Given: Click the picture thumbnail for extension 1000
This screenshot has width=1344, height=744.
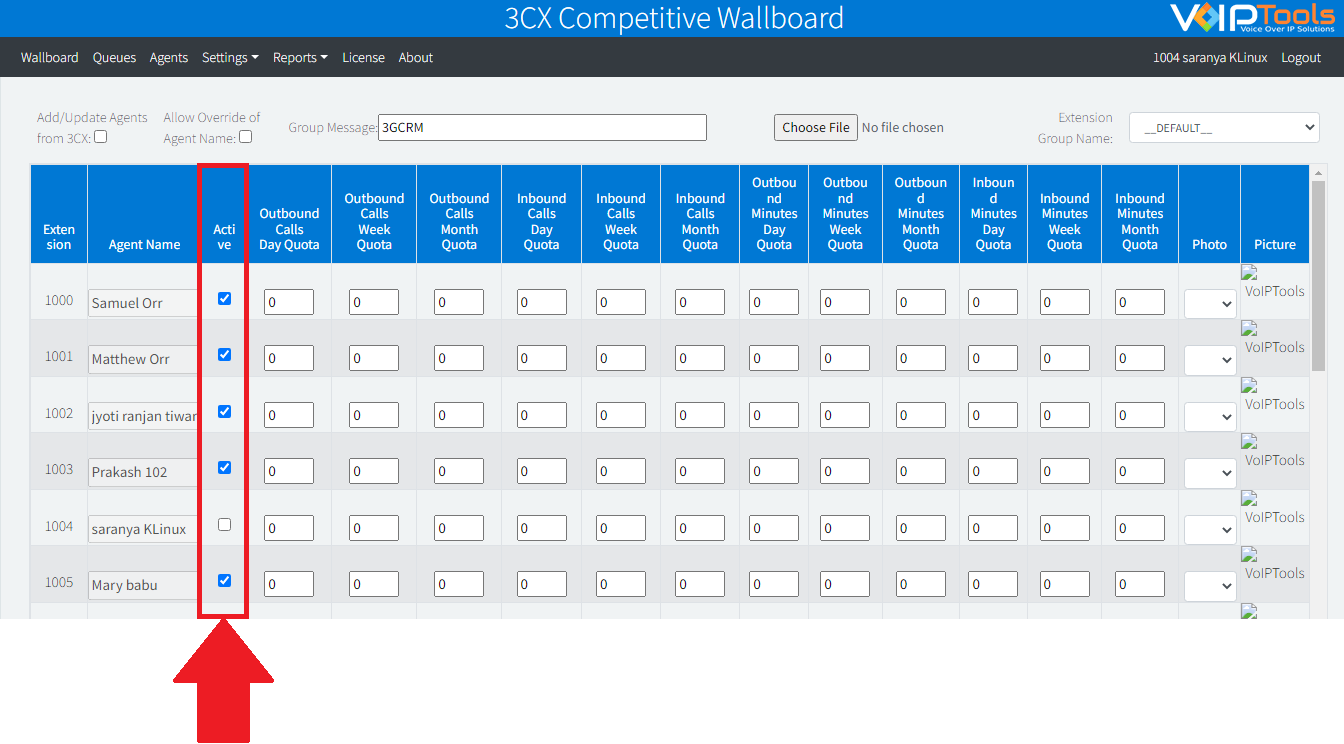Looking at the screenshot, I should (1274, 283).
